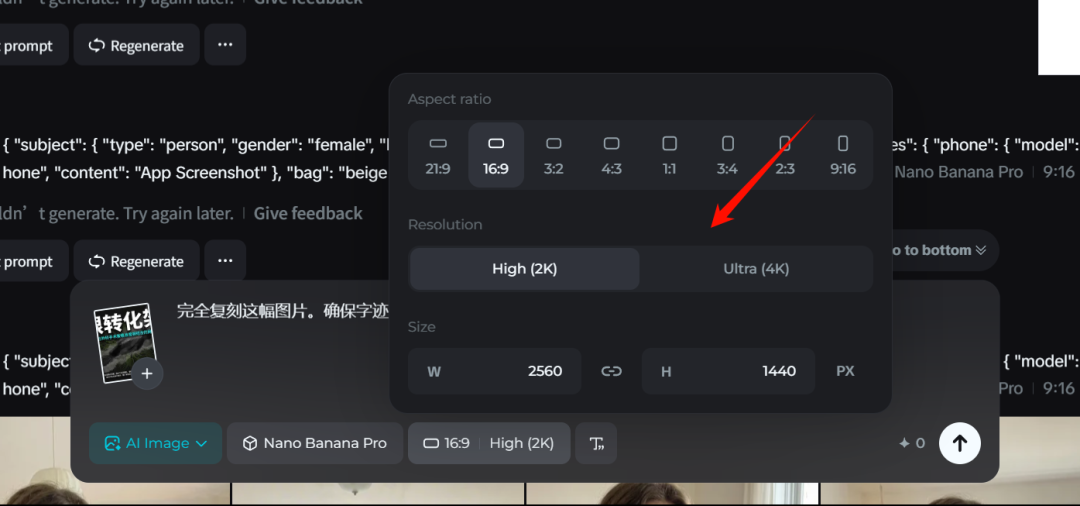Choose the 3:4 portrait aspect ratio
1080x506 pixels.
(727, 156)
